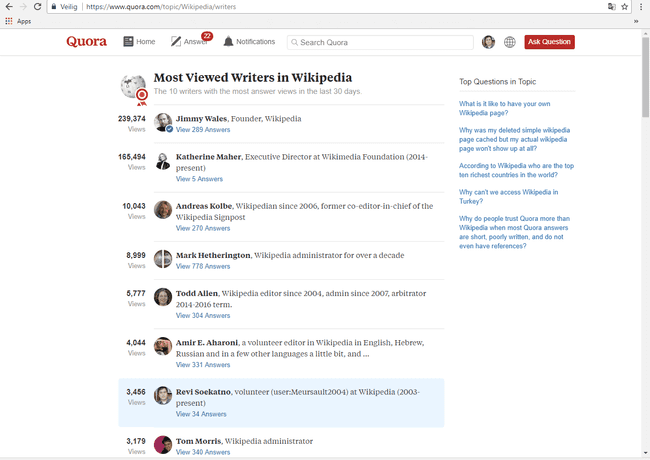The image size is (650, 460).
Task: Show hidden bookmarks chevron
Action: (636, 21)
